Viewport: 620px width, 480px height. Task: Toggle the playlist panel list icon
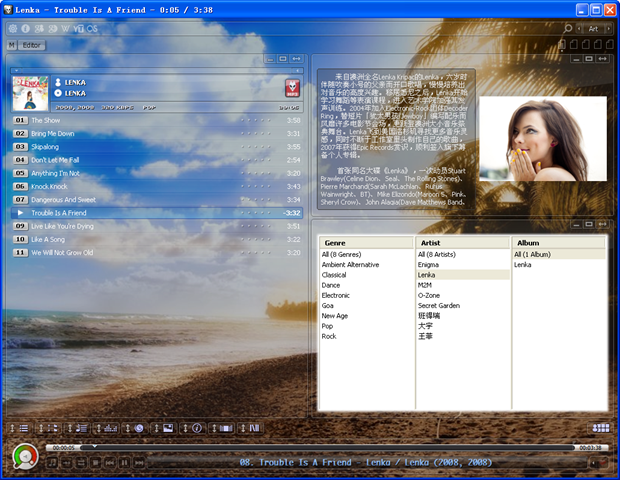tap(24, 428)
